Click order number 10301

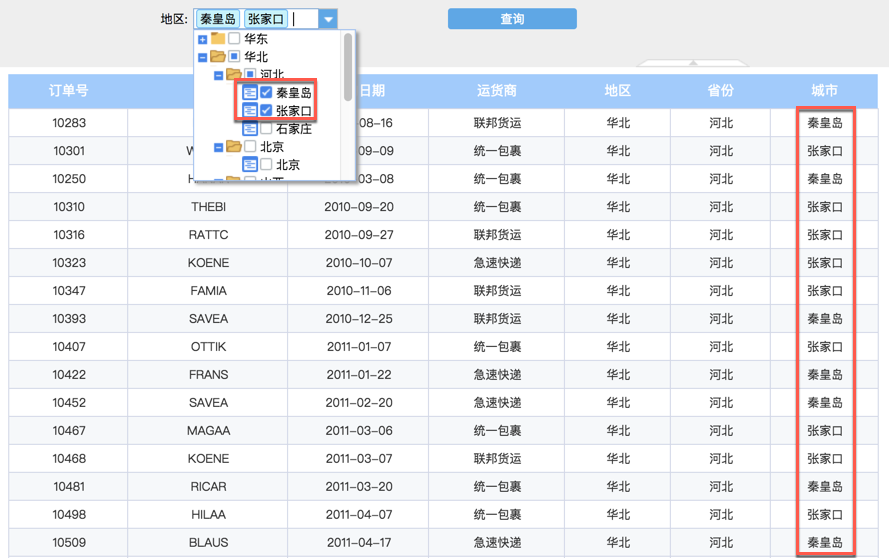(x=69, y=151)
